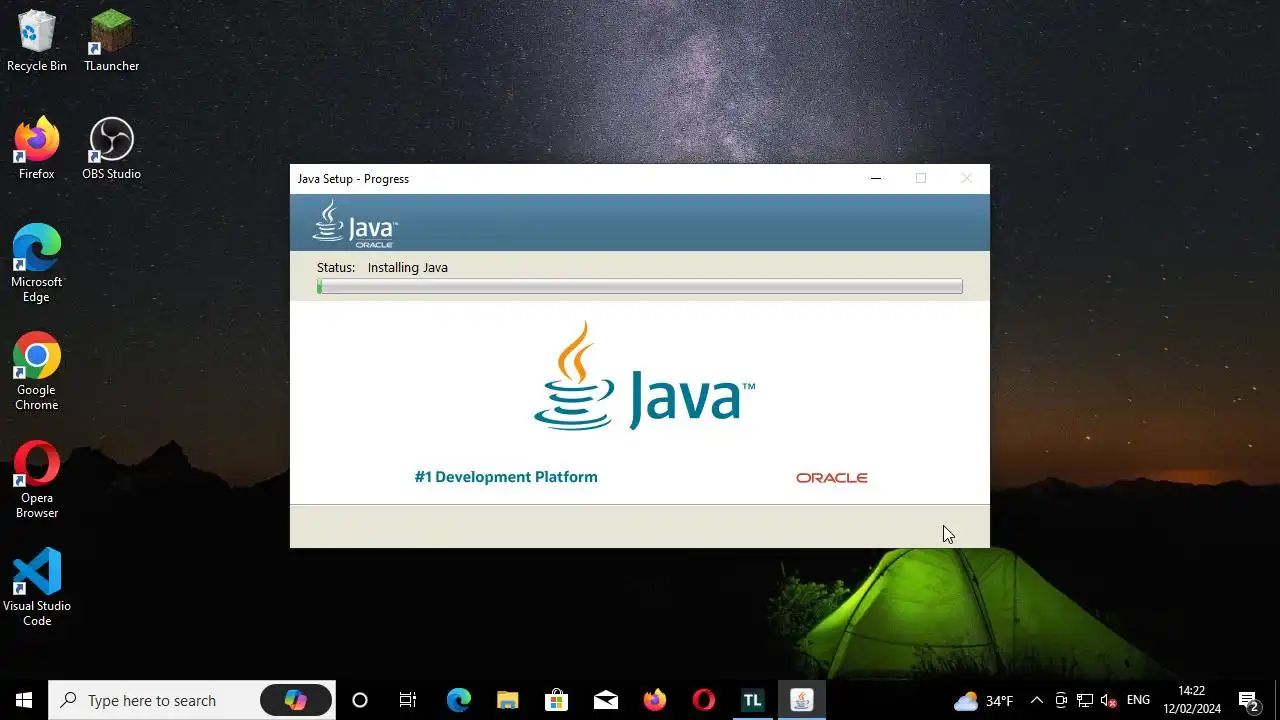The width and height of the screenshot is (1280, 720).
Task: Open Microsoft Edge from the taskbar
Action: (458, 700)
